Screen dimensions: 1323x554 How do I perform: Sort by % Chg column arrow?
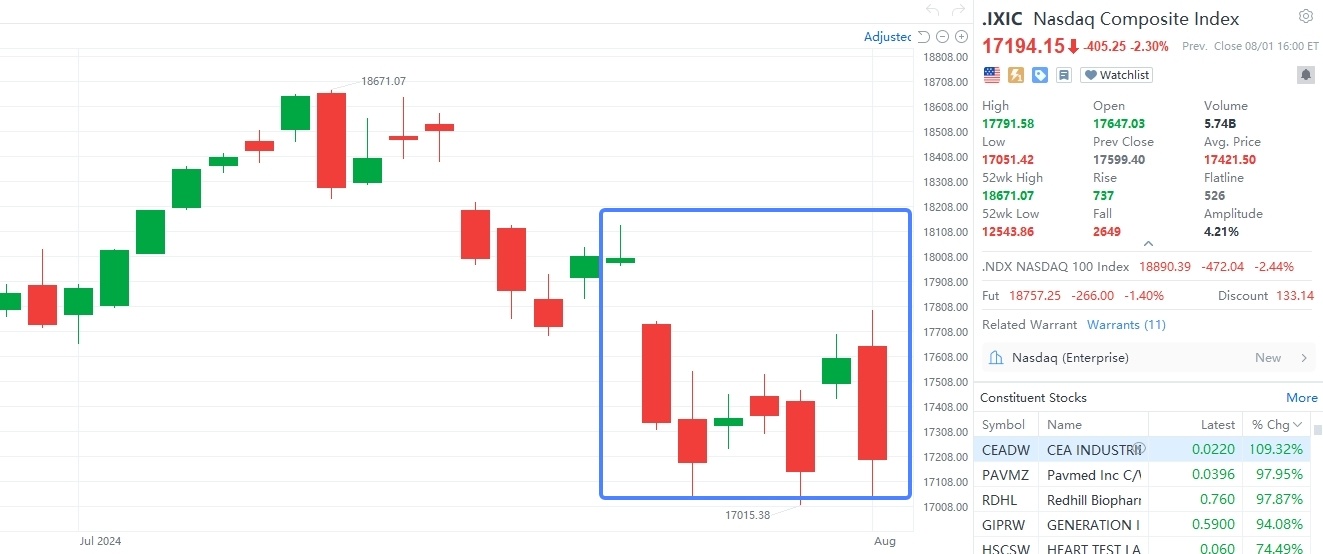[1299, 425]
